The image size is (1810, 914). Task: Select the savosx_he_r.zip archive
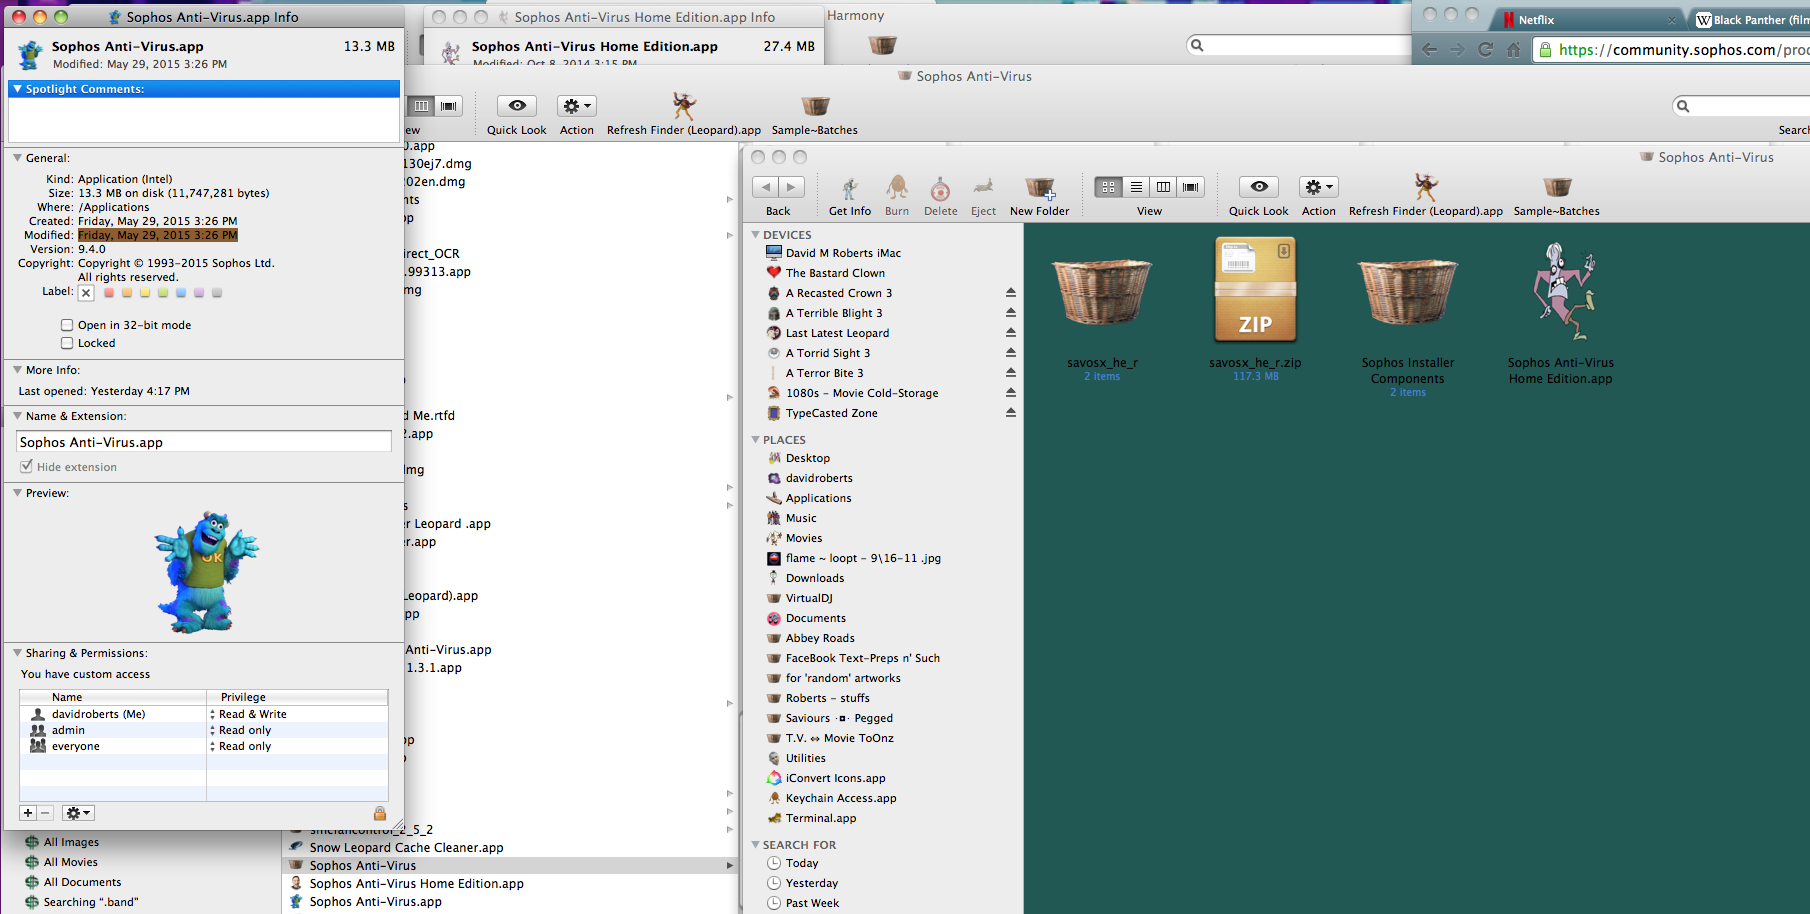tap(1255, 291)
